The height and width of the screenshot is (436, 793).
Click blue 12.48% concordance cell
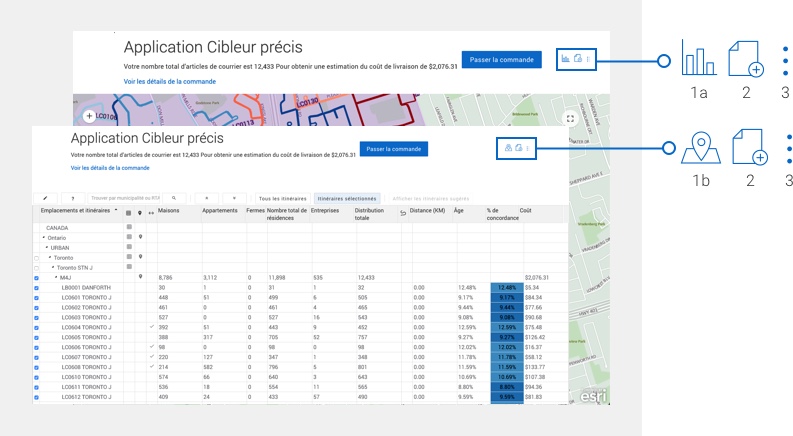pyautogui.click(x=507, y=287)
